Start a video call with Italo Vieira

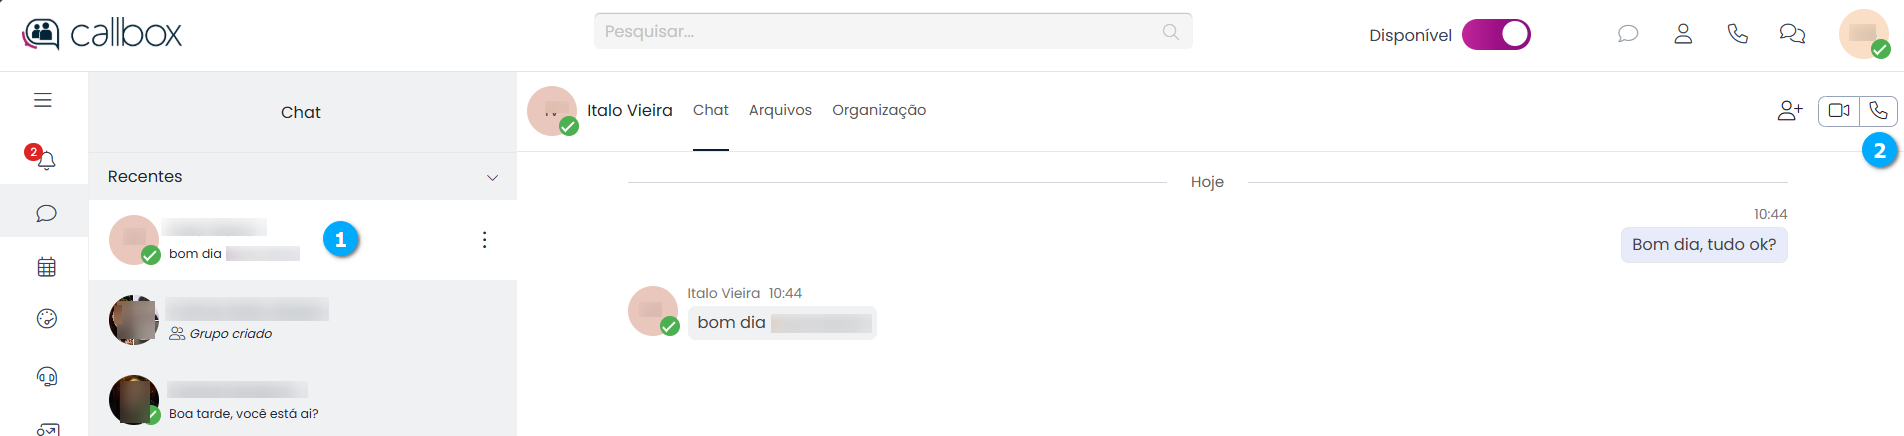click(x=1838, y=111)
